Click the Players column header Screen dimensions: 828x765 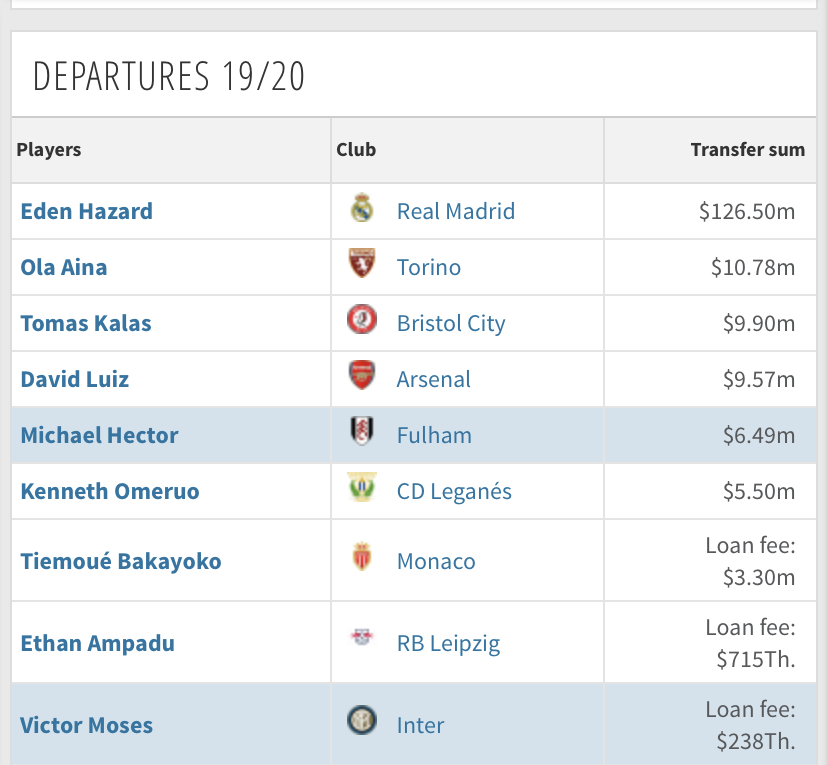point(49,150)
